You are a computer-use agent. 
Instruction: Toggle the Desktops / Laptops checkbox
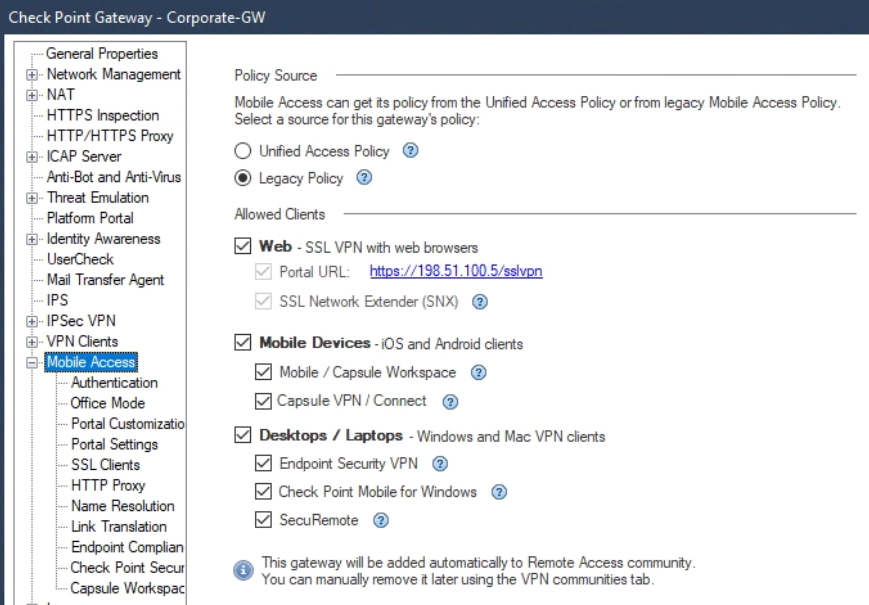click(x=243, y=435)
